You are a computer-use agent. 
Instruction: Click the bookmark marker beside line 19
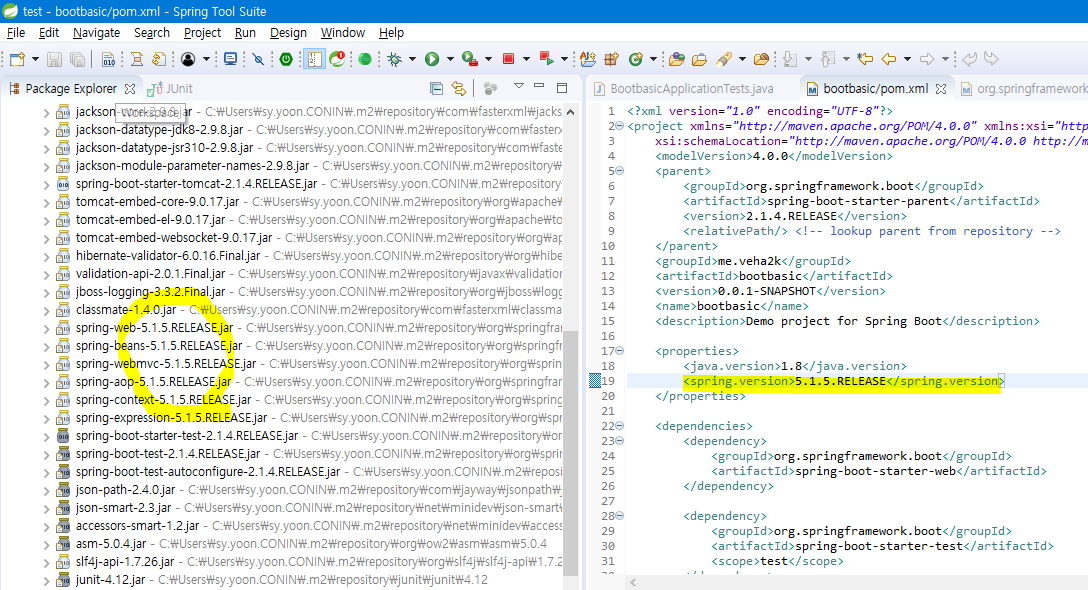pos(595,380)
